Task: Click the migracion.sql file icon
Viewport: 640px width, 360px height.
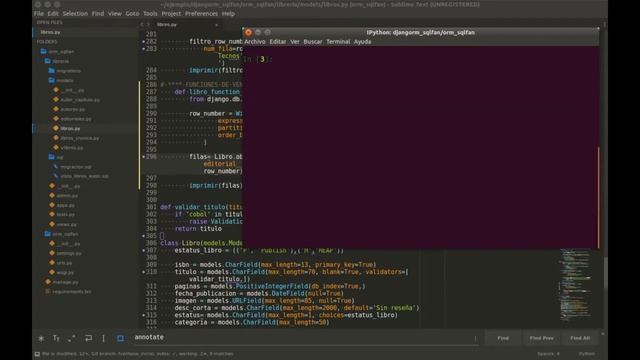Action: (56, 167)
